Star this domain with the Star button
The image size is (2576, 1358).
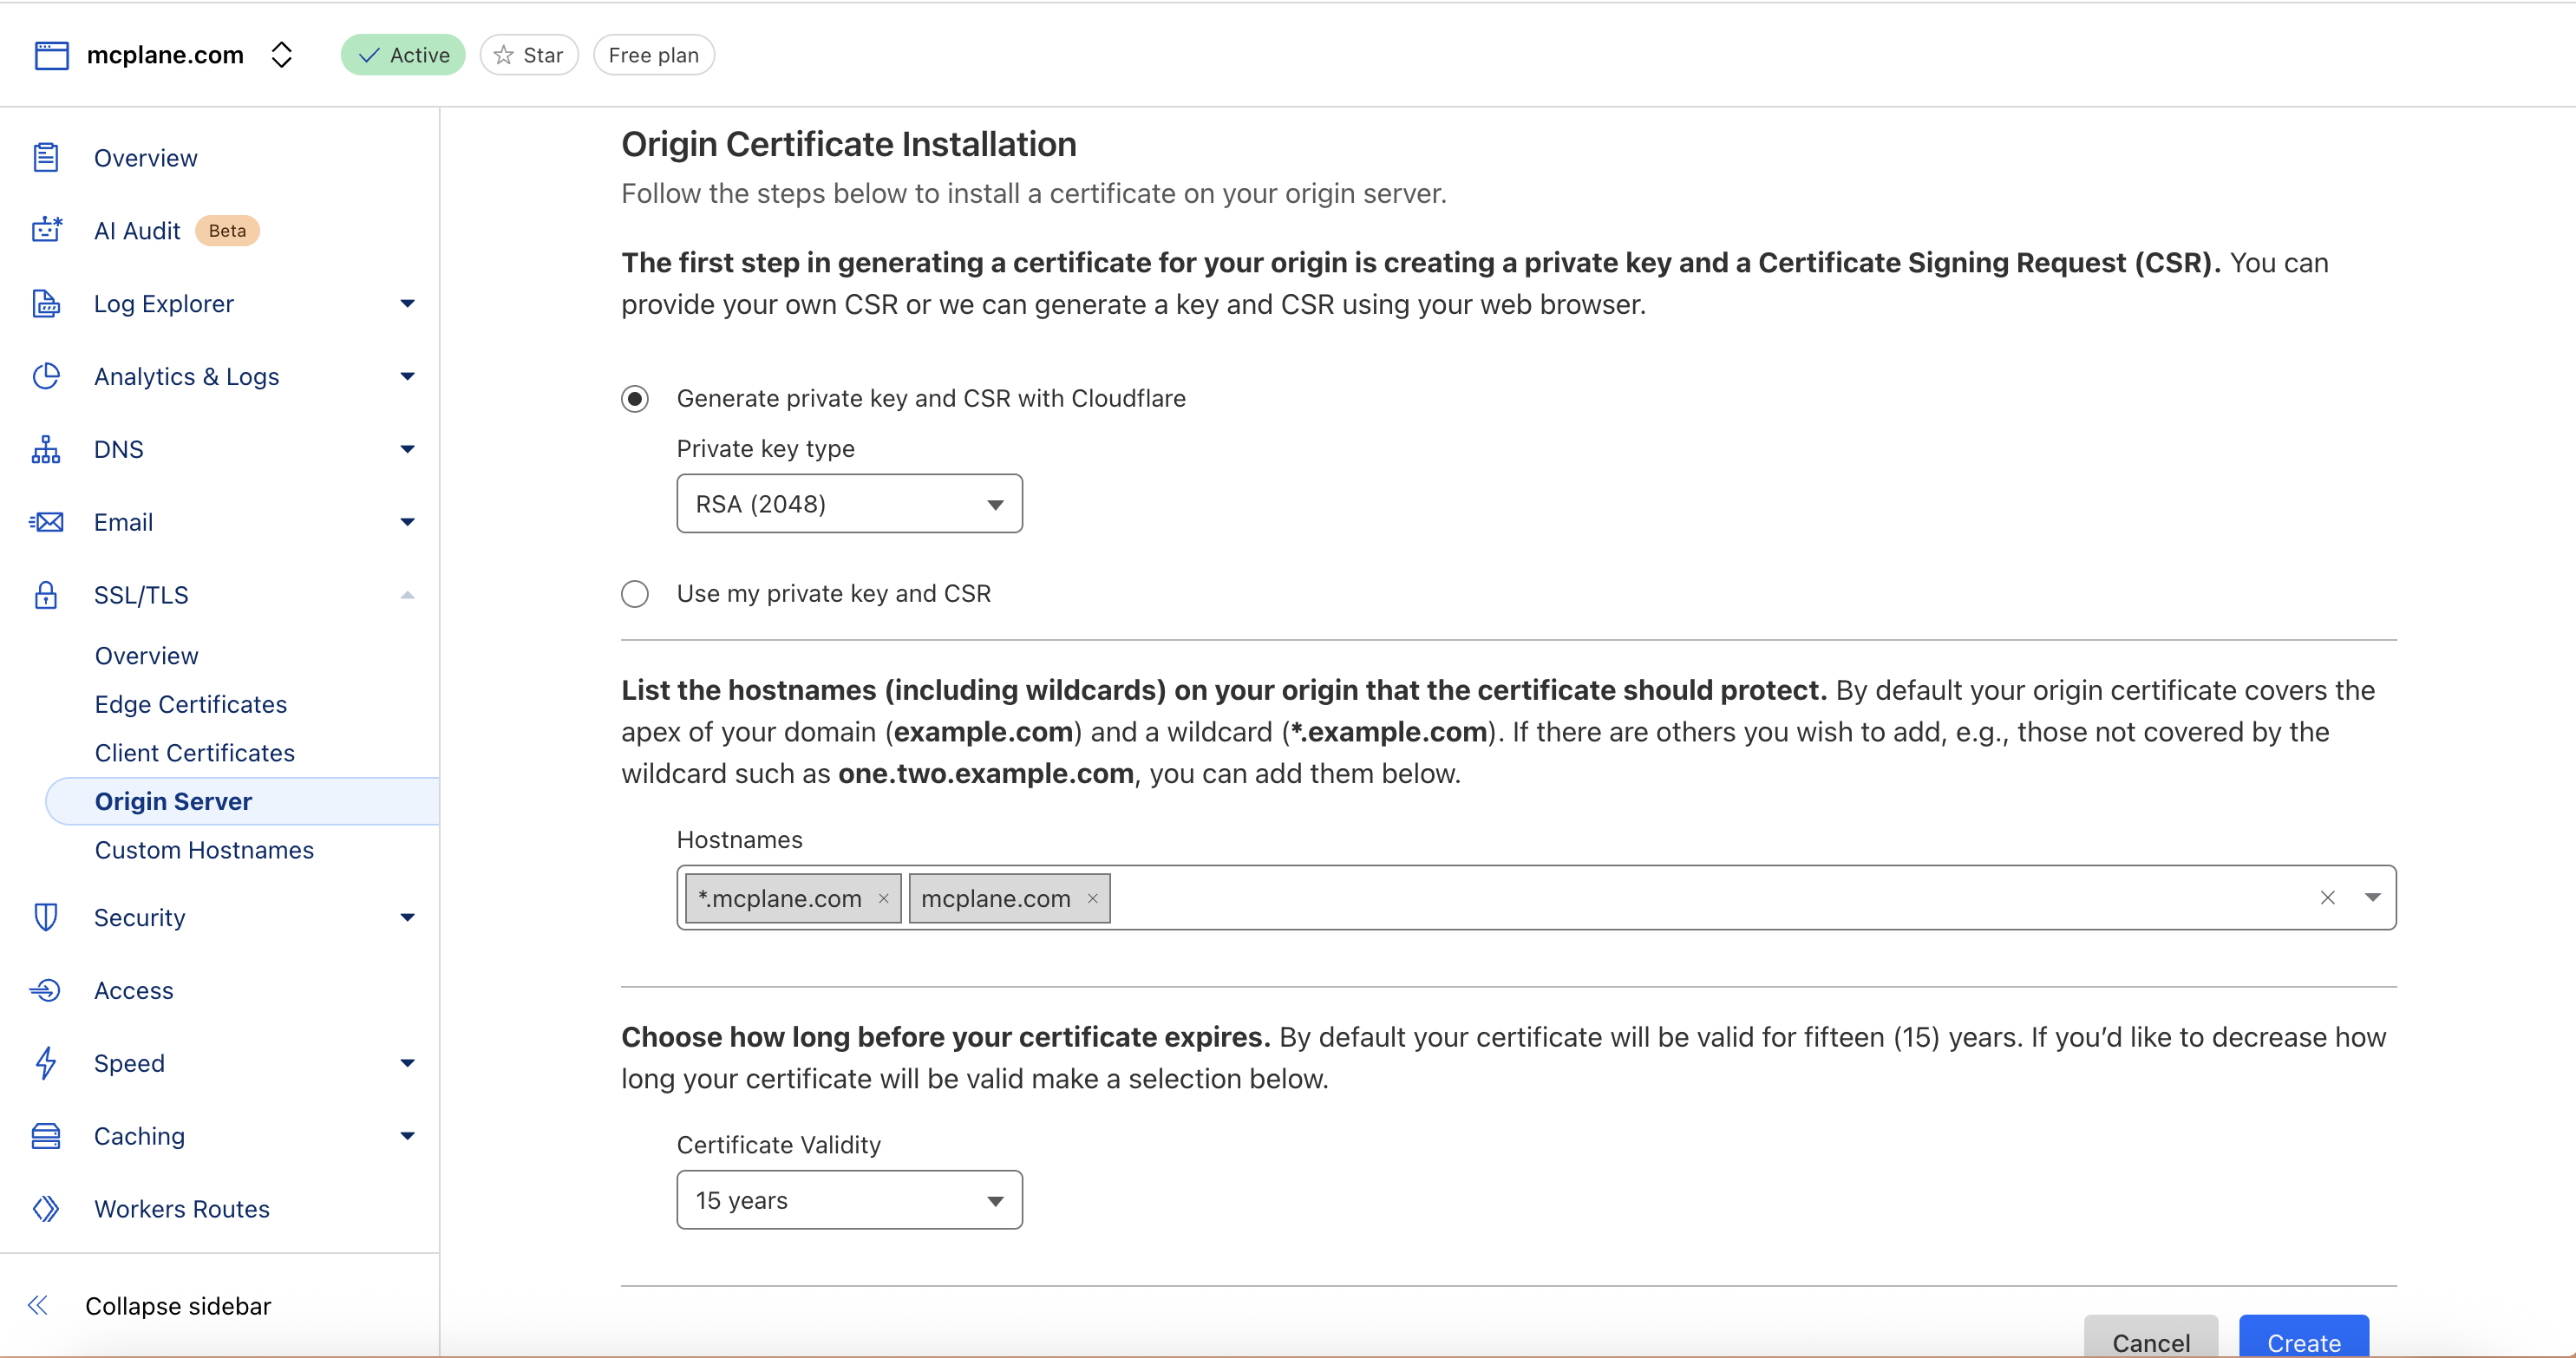pos(529,55)
